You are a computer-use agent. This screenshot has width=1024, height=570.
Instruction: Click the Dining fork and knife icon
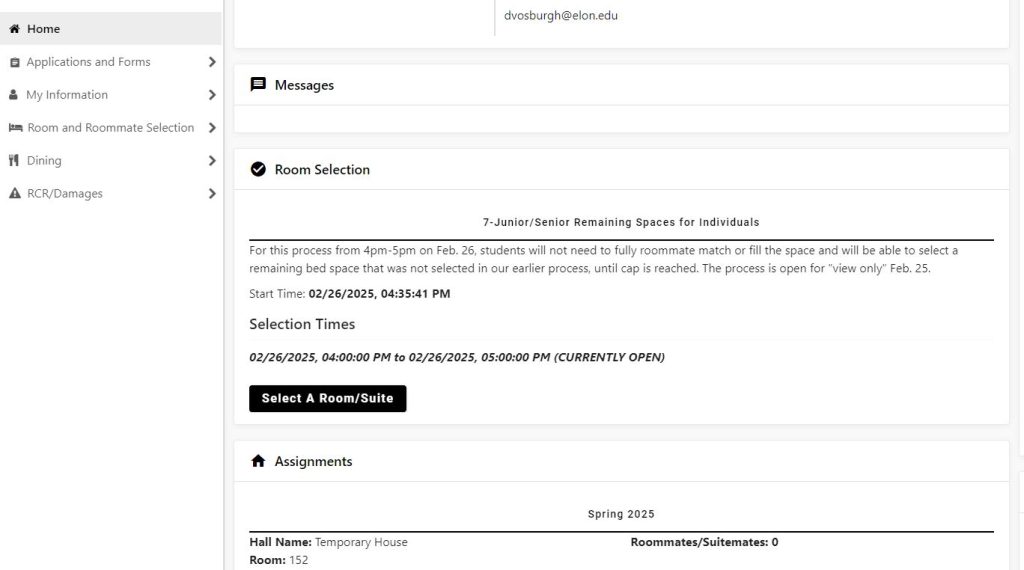(x=14, y=161)
